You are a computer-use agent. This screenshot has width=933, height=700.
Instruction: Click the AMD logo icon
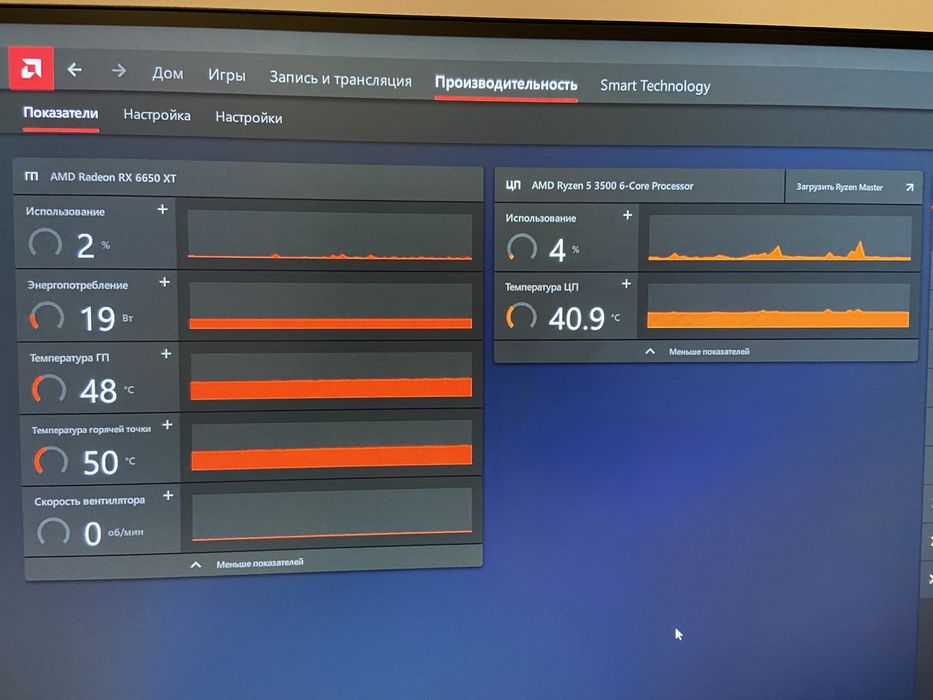tap(31, 68)
